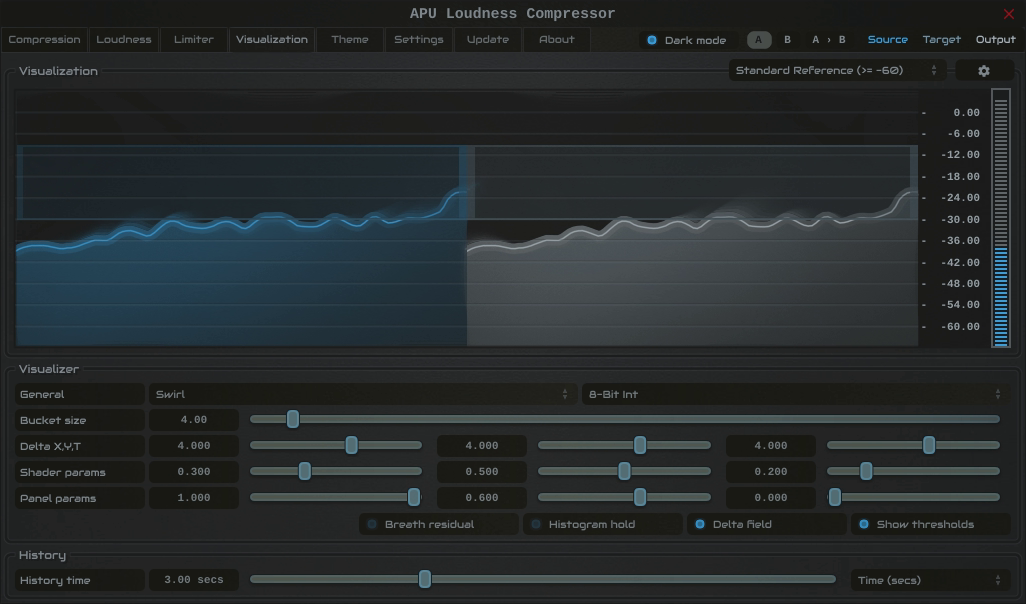Click the Panel params 0.000 value field
1026x604 pixels.
pos(770,498)
